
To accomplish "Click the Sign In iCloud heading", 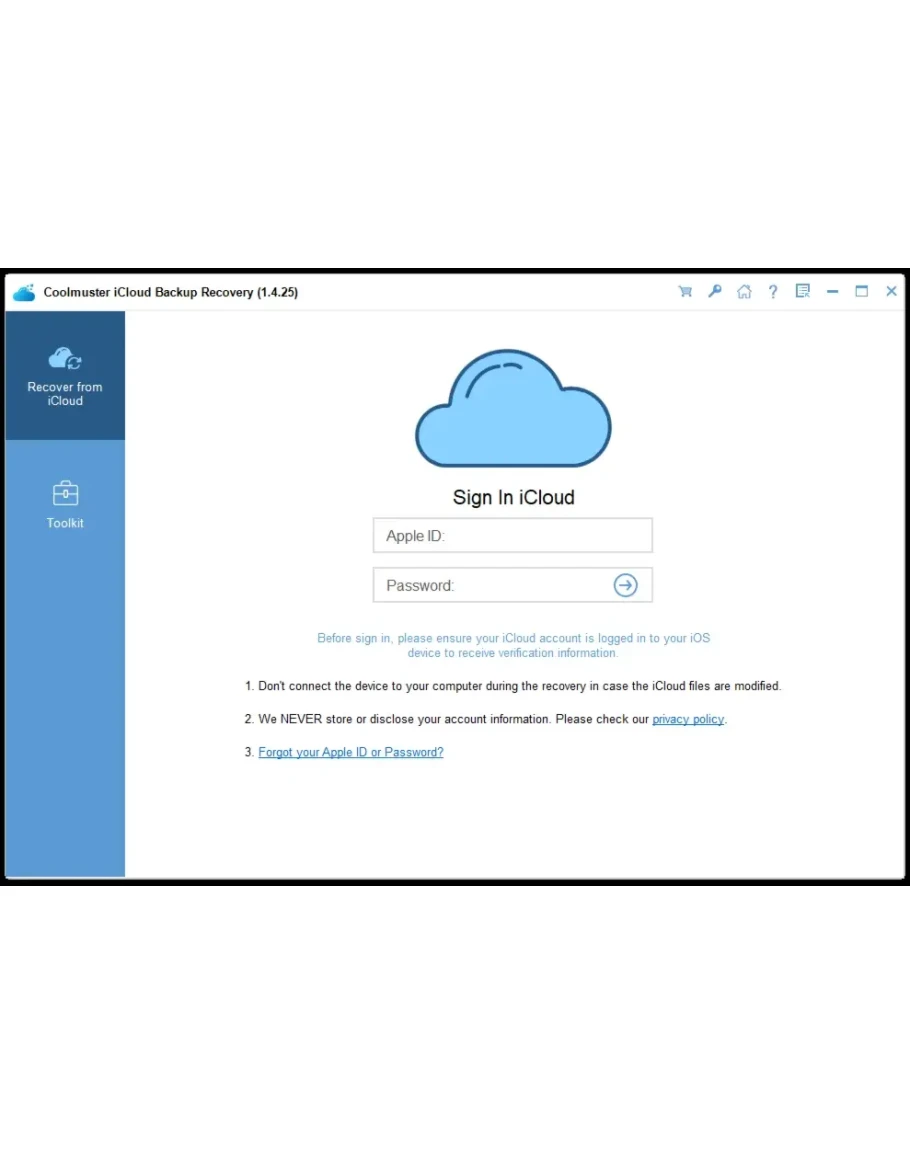I will (x=513, y=497).
